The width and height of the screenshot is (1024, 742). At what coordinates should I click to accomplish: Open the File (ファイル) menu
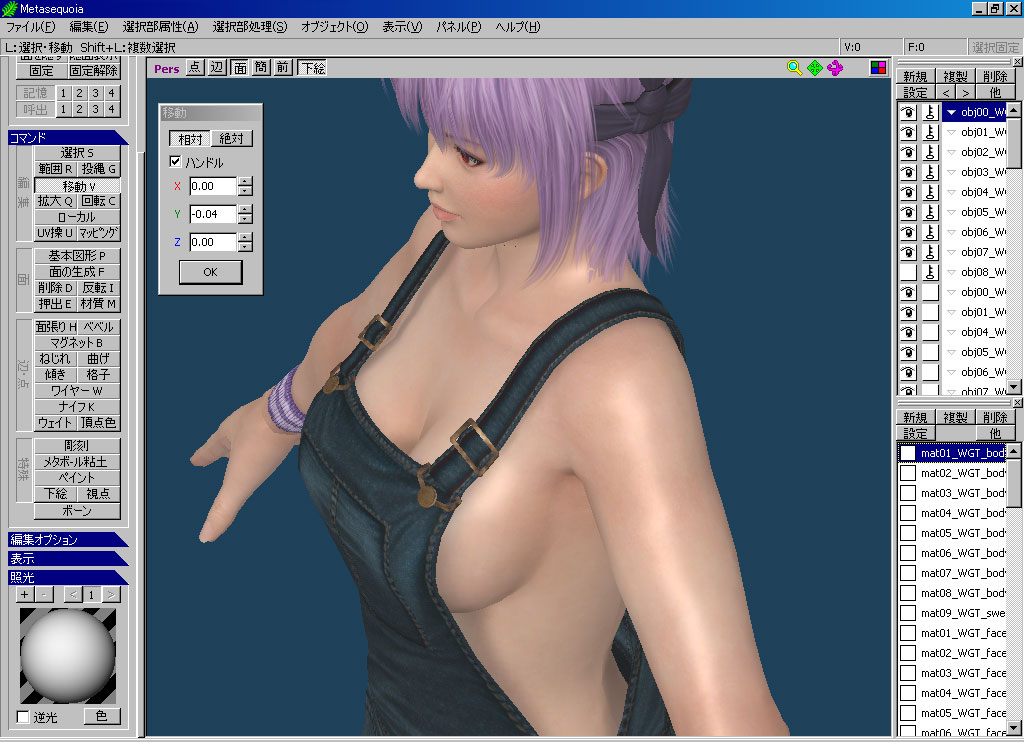(30, 27)
